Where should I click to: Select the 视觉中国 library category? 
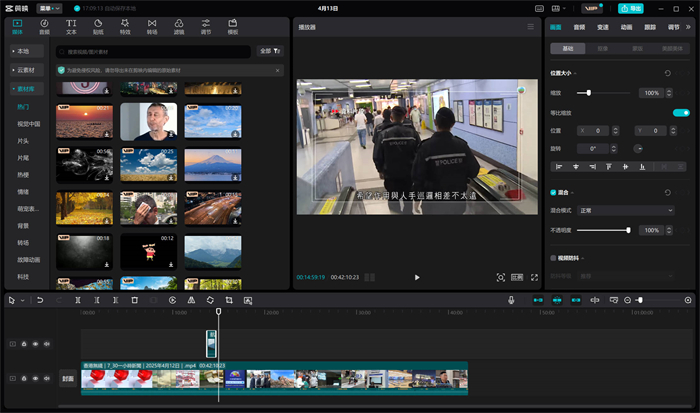tap(29, 124)
